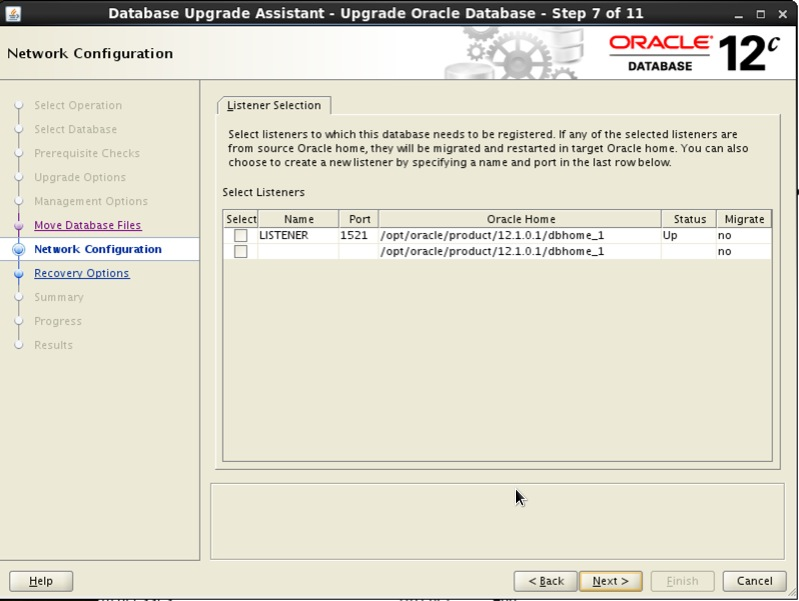Image resolution: width=799 pixels, height=601 pixels.
Task: Click the Select column header
Action: coord(241,219)
